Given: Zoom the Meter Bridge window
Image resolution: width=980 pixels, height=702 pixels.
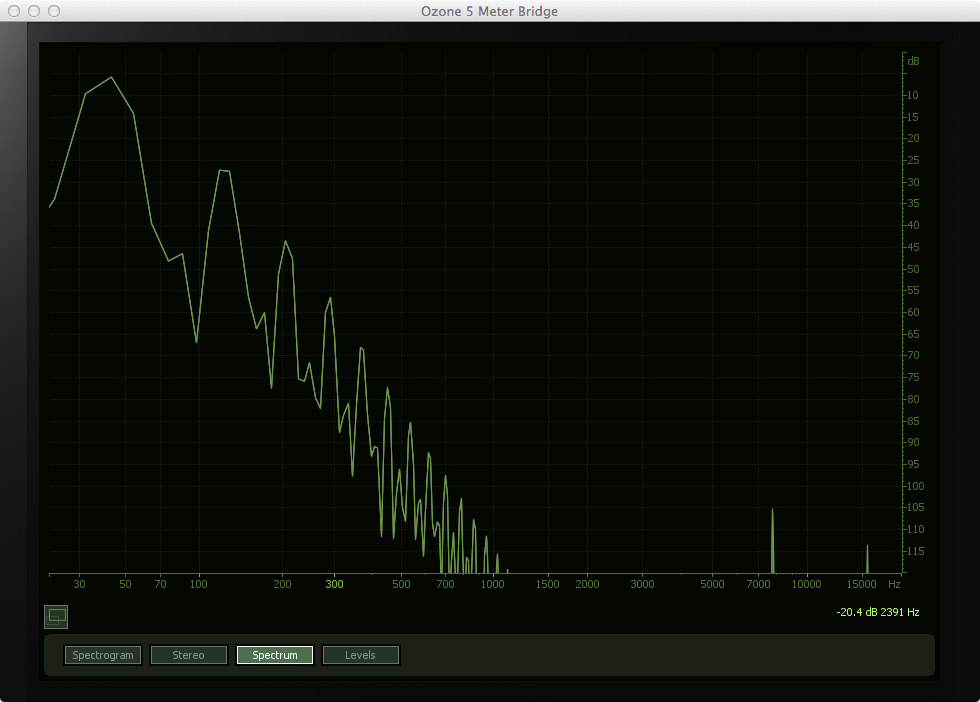Looking at the screenshot, I should pyautogui.click(x=54, y=11).
